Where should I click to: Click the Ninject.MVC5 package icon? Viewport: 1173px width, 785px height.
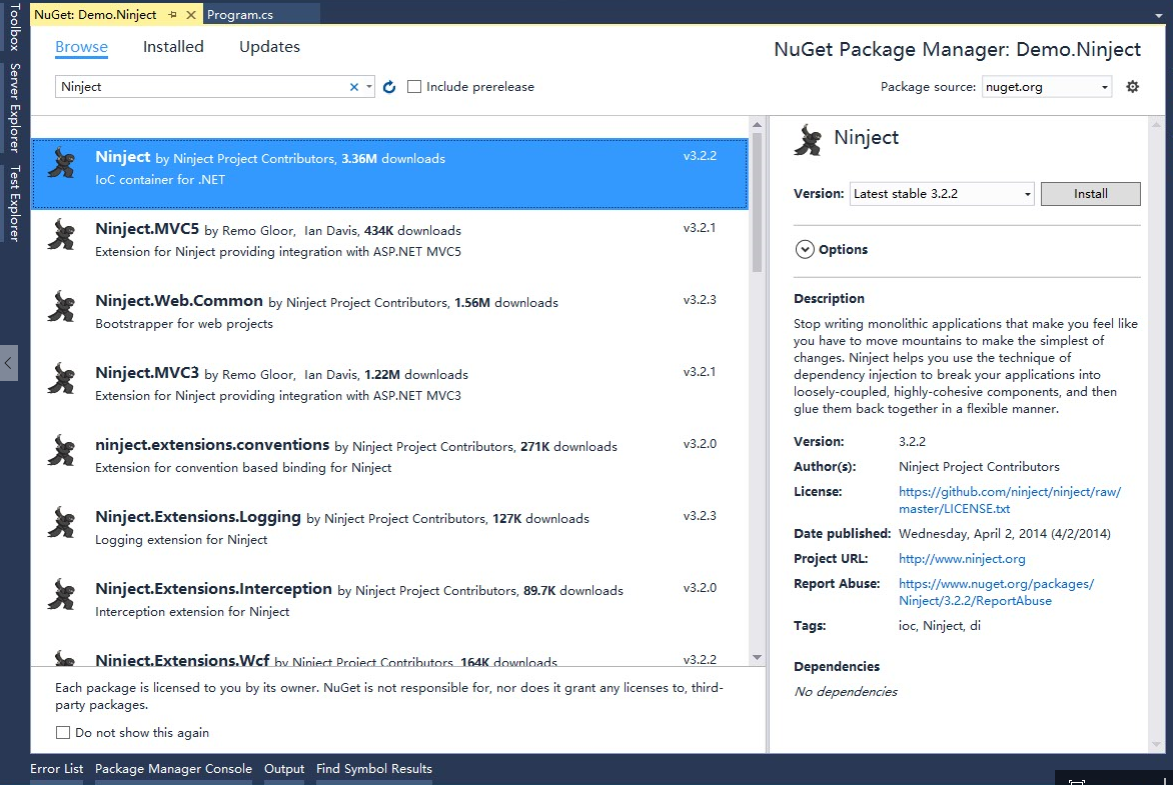click(62, 234)
